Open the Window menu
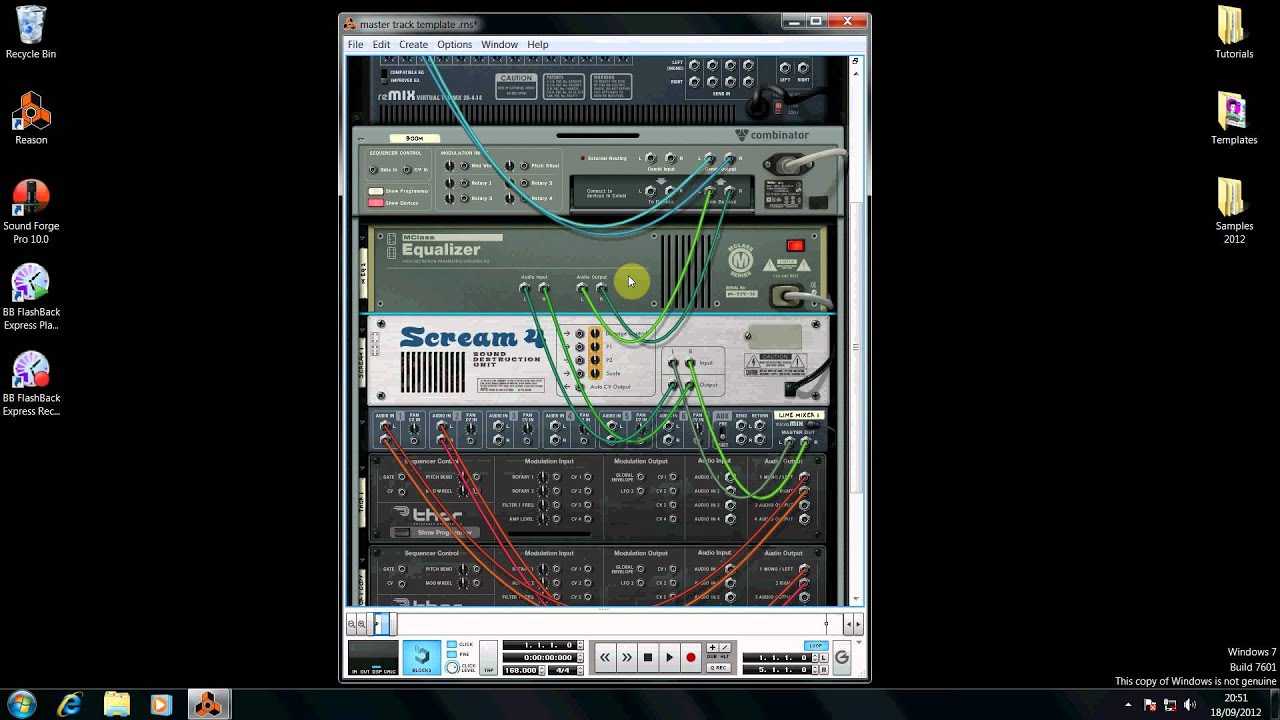 coord(499,45)
